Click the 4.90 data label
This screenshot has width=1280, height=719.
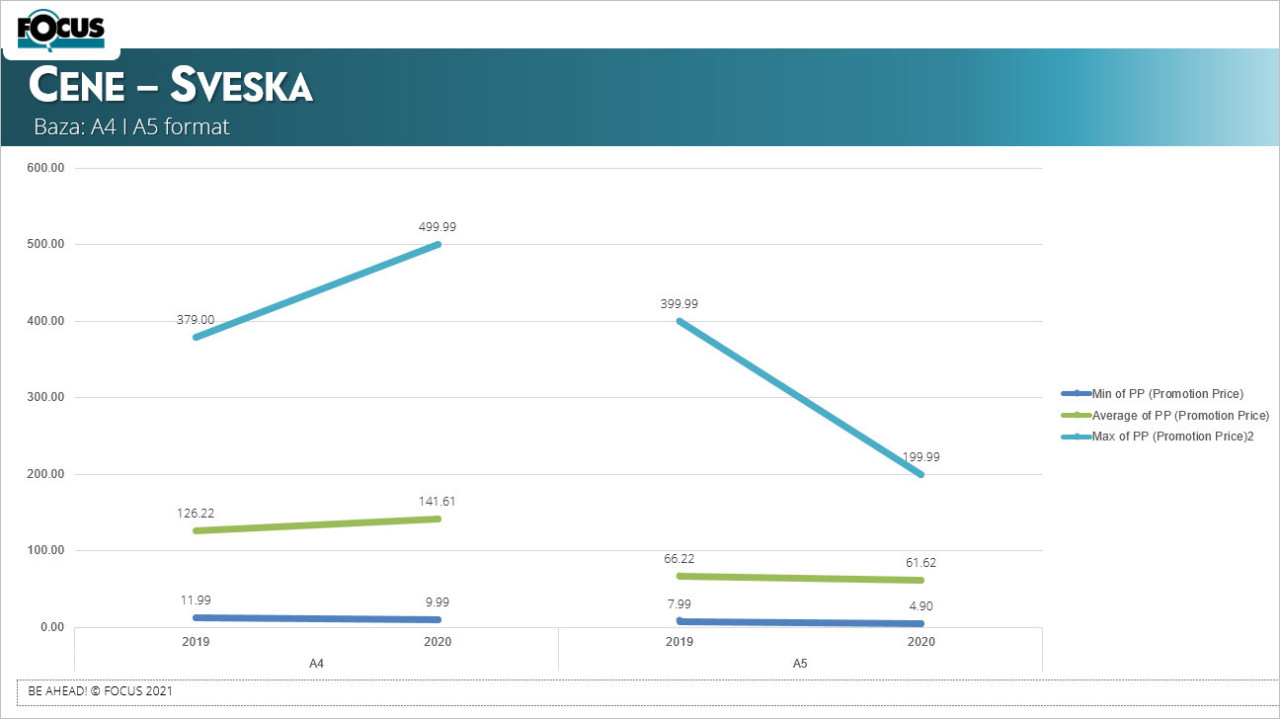920,606
